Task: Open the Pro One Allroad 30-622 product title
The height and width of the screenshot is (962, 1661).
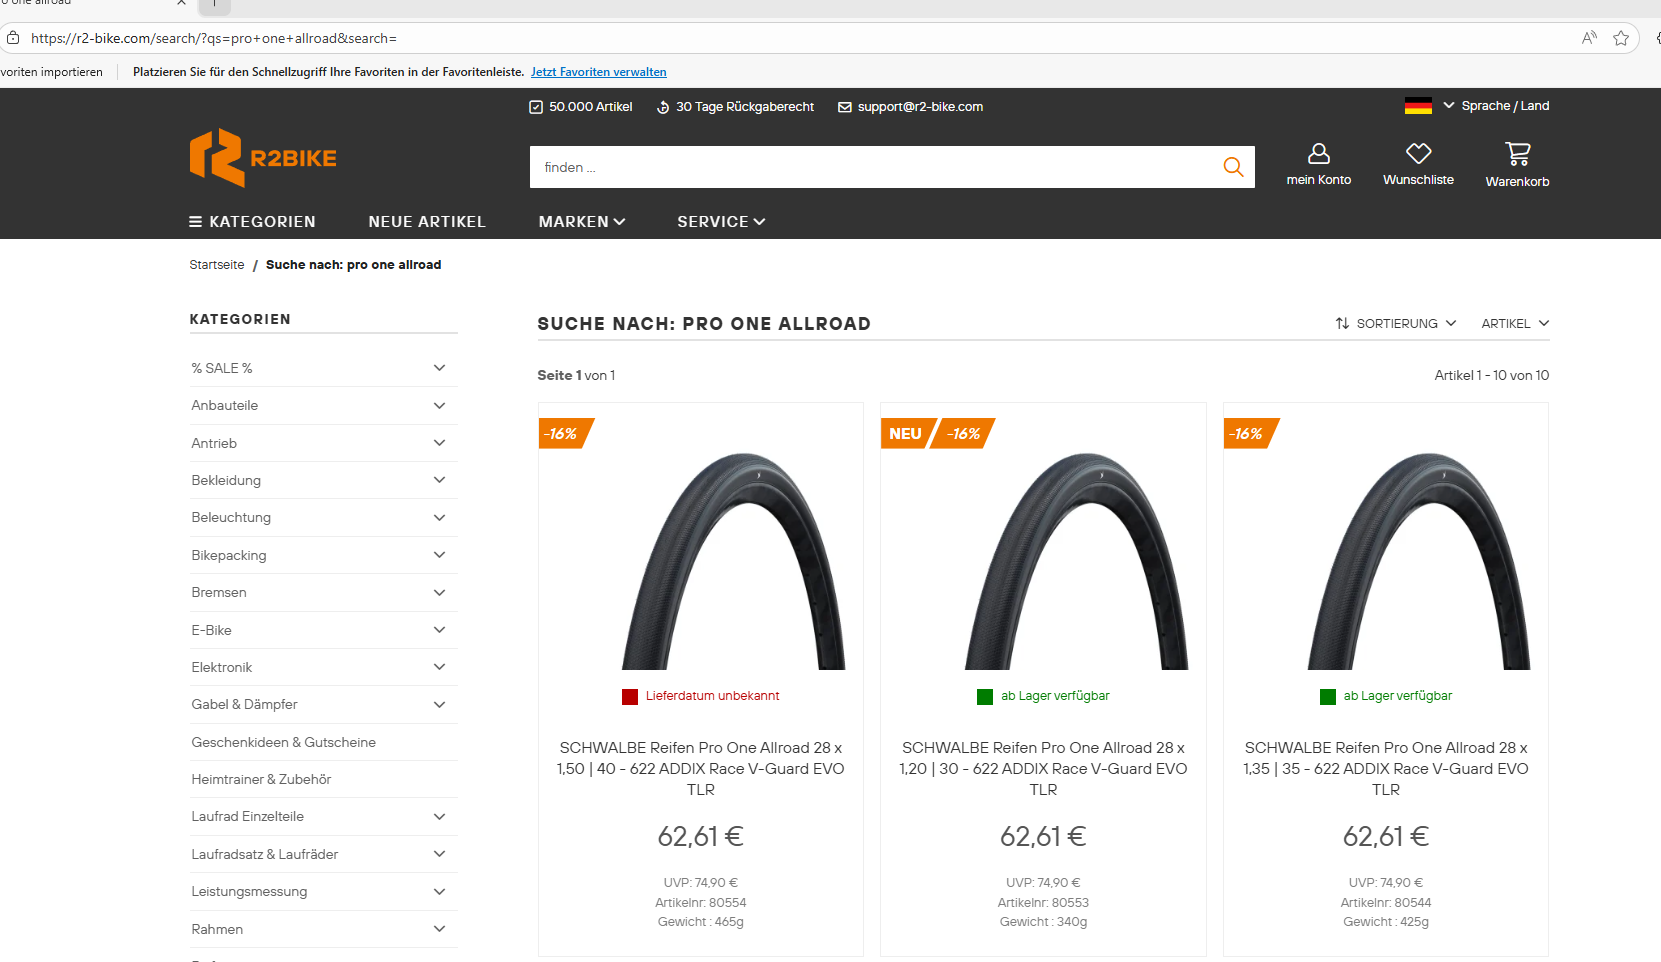Action: (x=1043, y=769)
